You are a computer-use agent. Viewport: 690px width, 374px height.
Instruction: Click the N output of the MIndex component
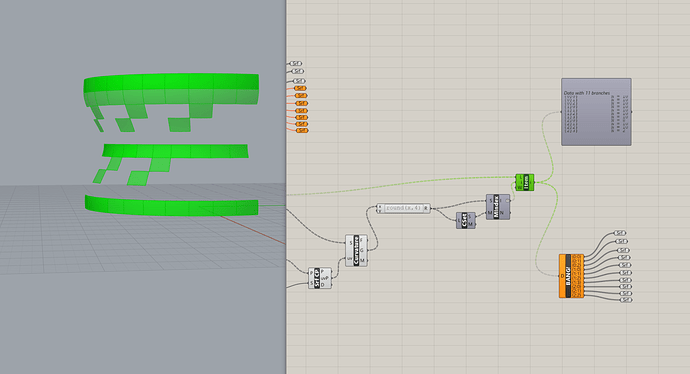[502, 213]
